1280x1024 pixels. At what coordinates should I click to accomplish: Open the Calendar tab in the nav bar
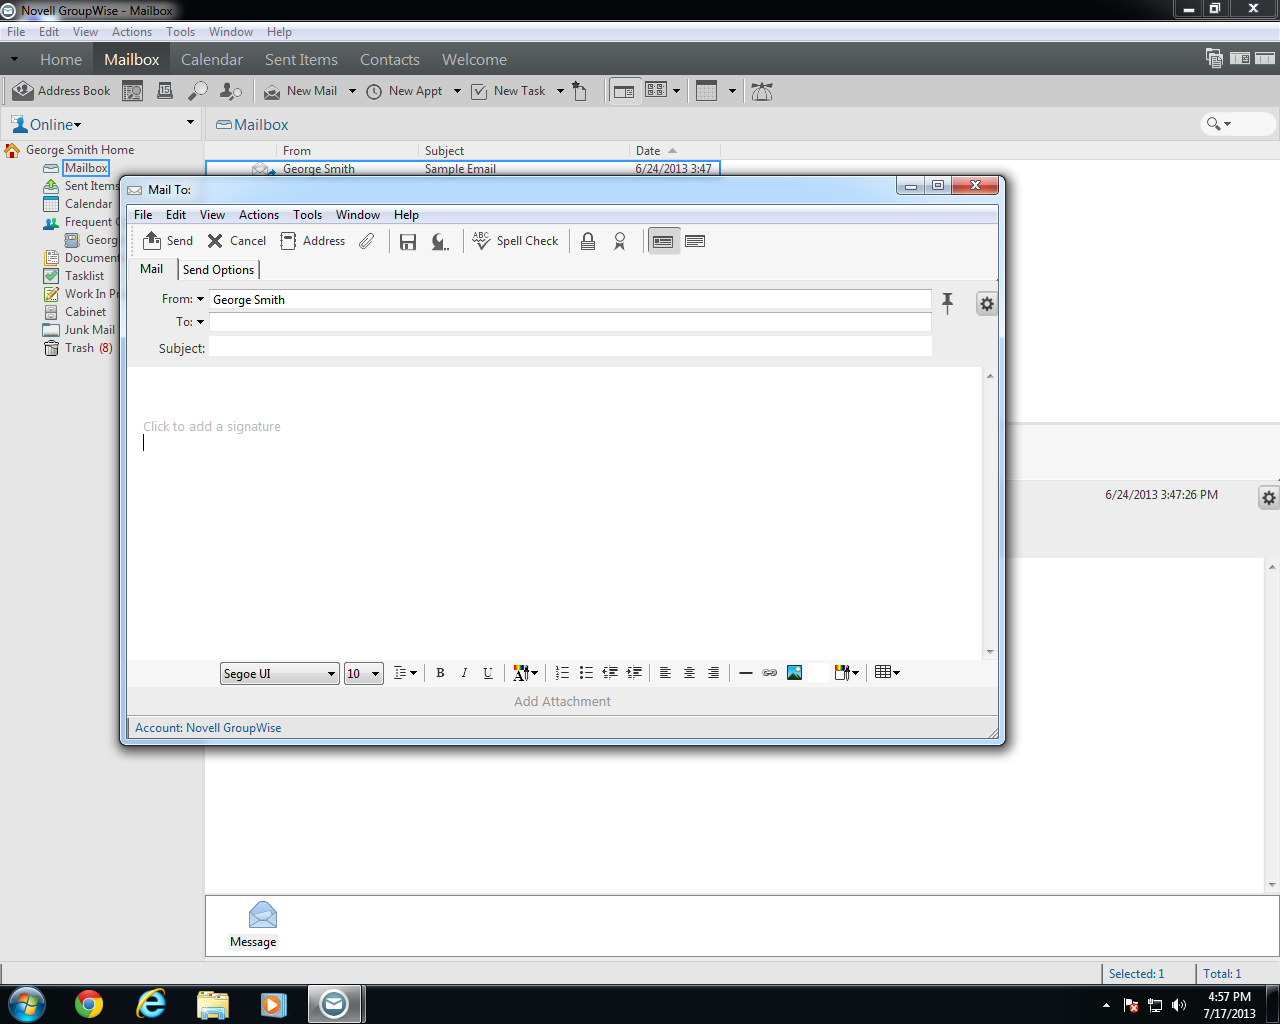pos(212,60)
